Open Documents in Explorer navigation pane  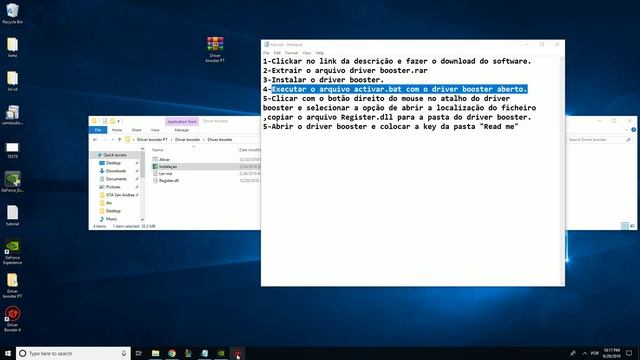[116, 179]
